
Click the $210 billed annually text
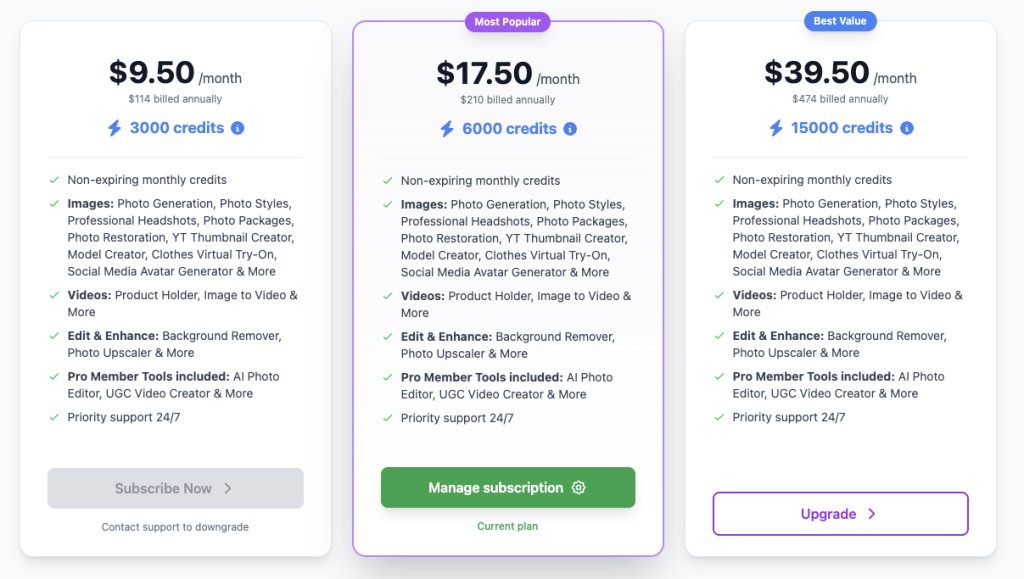[507, 100]
